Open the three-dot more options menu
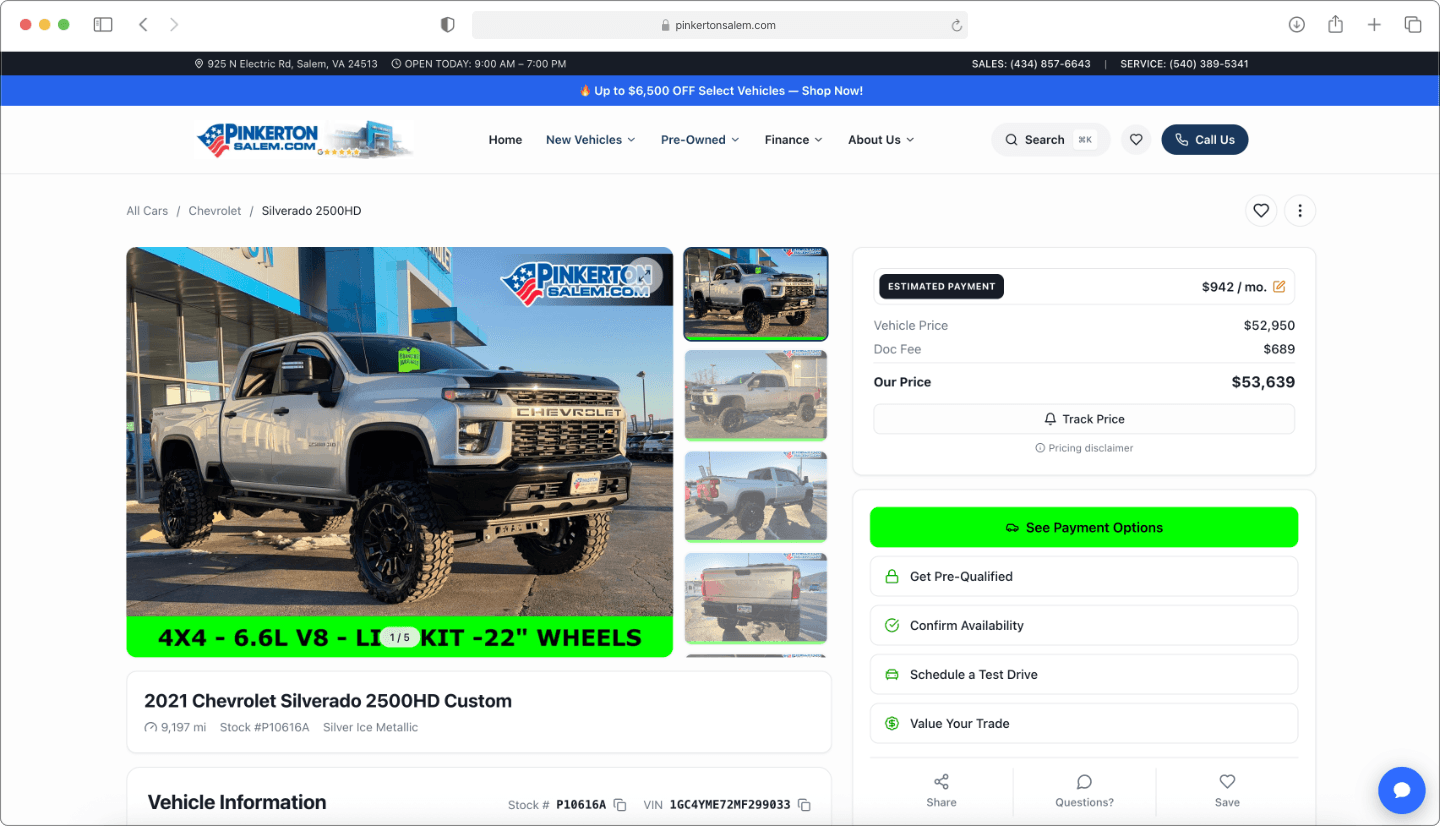 point(1300,211)
